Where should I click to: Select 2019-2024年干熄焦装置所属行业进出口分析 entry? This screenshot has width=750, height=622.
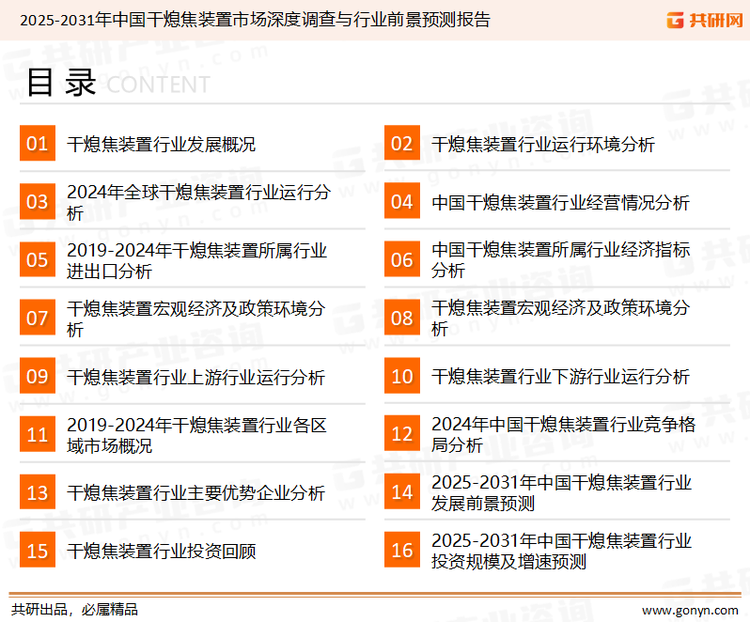[197, 260]
